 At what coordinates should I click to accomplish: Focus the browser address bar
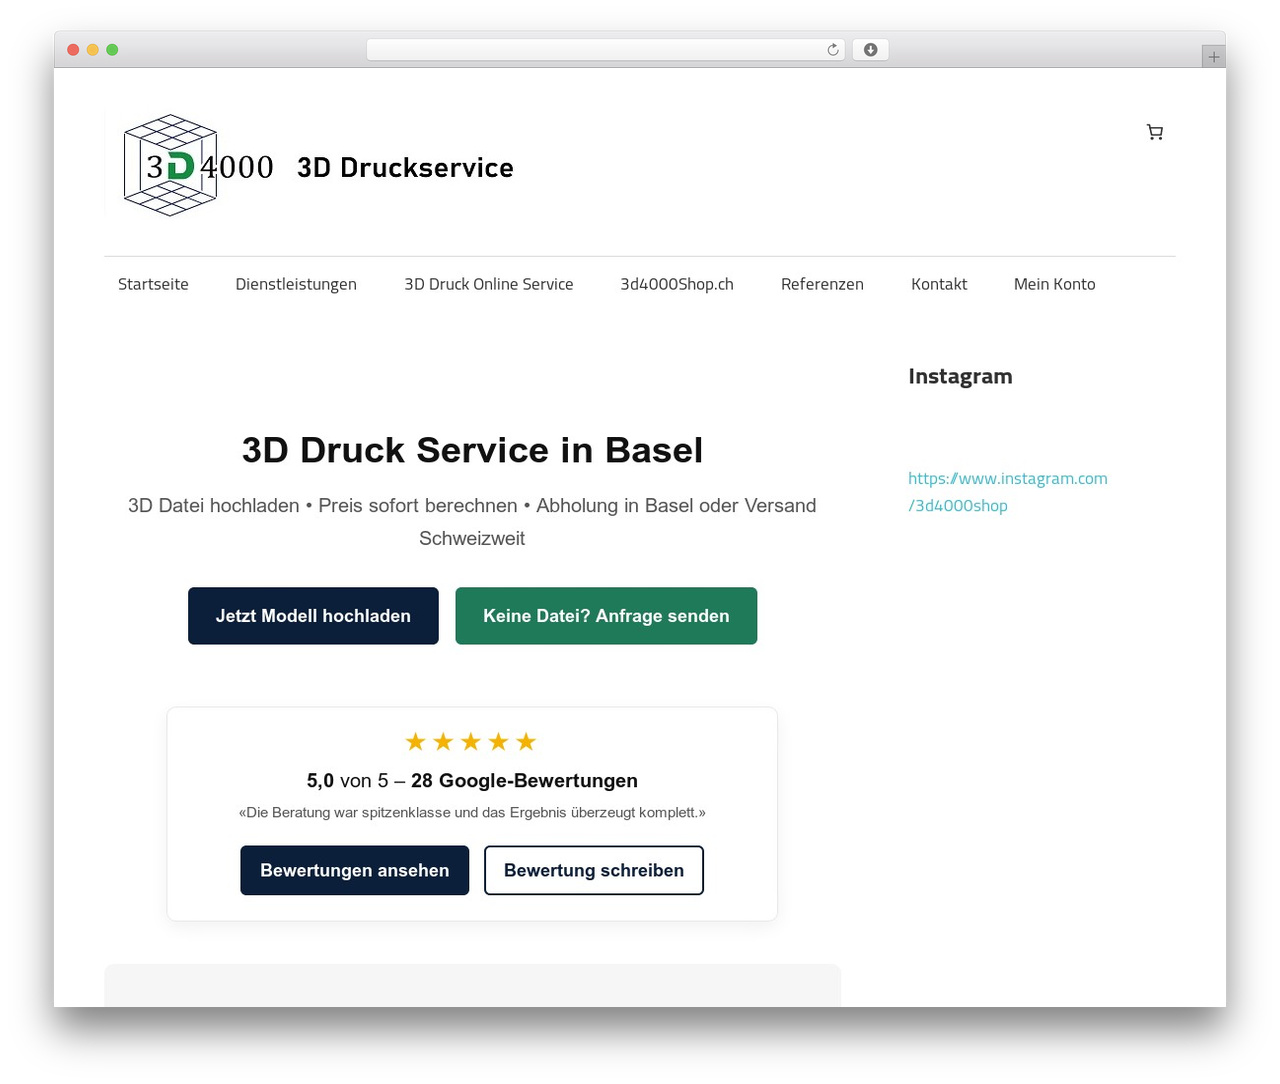coord(605,50)
